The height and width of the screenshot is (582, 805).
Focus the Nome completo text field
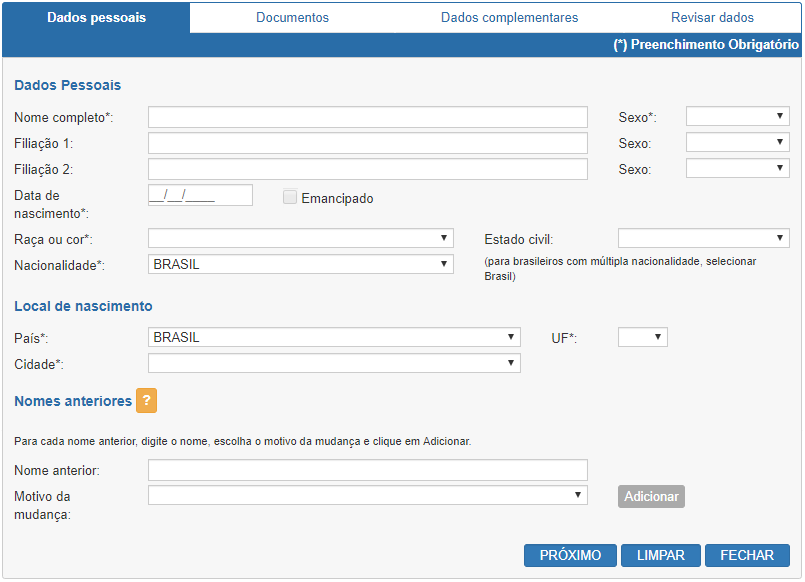click(368, 117)
